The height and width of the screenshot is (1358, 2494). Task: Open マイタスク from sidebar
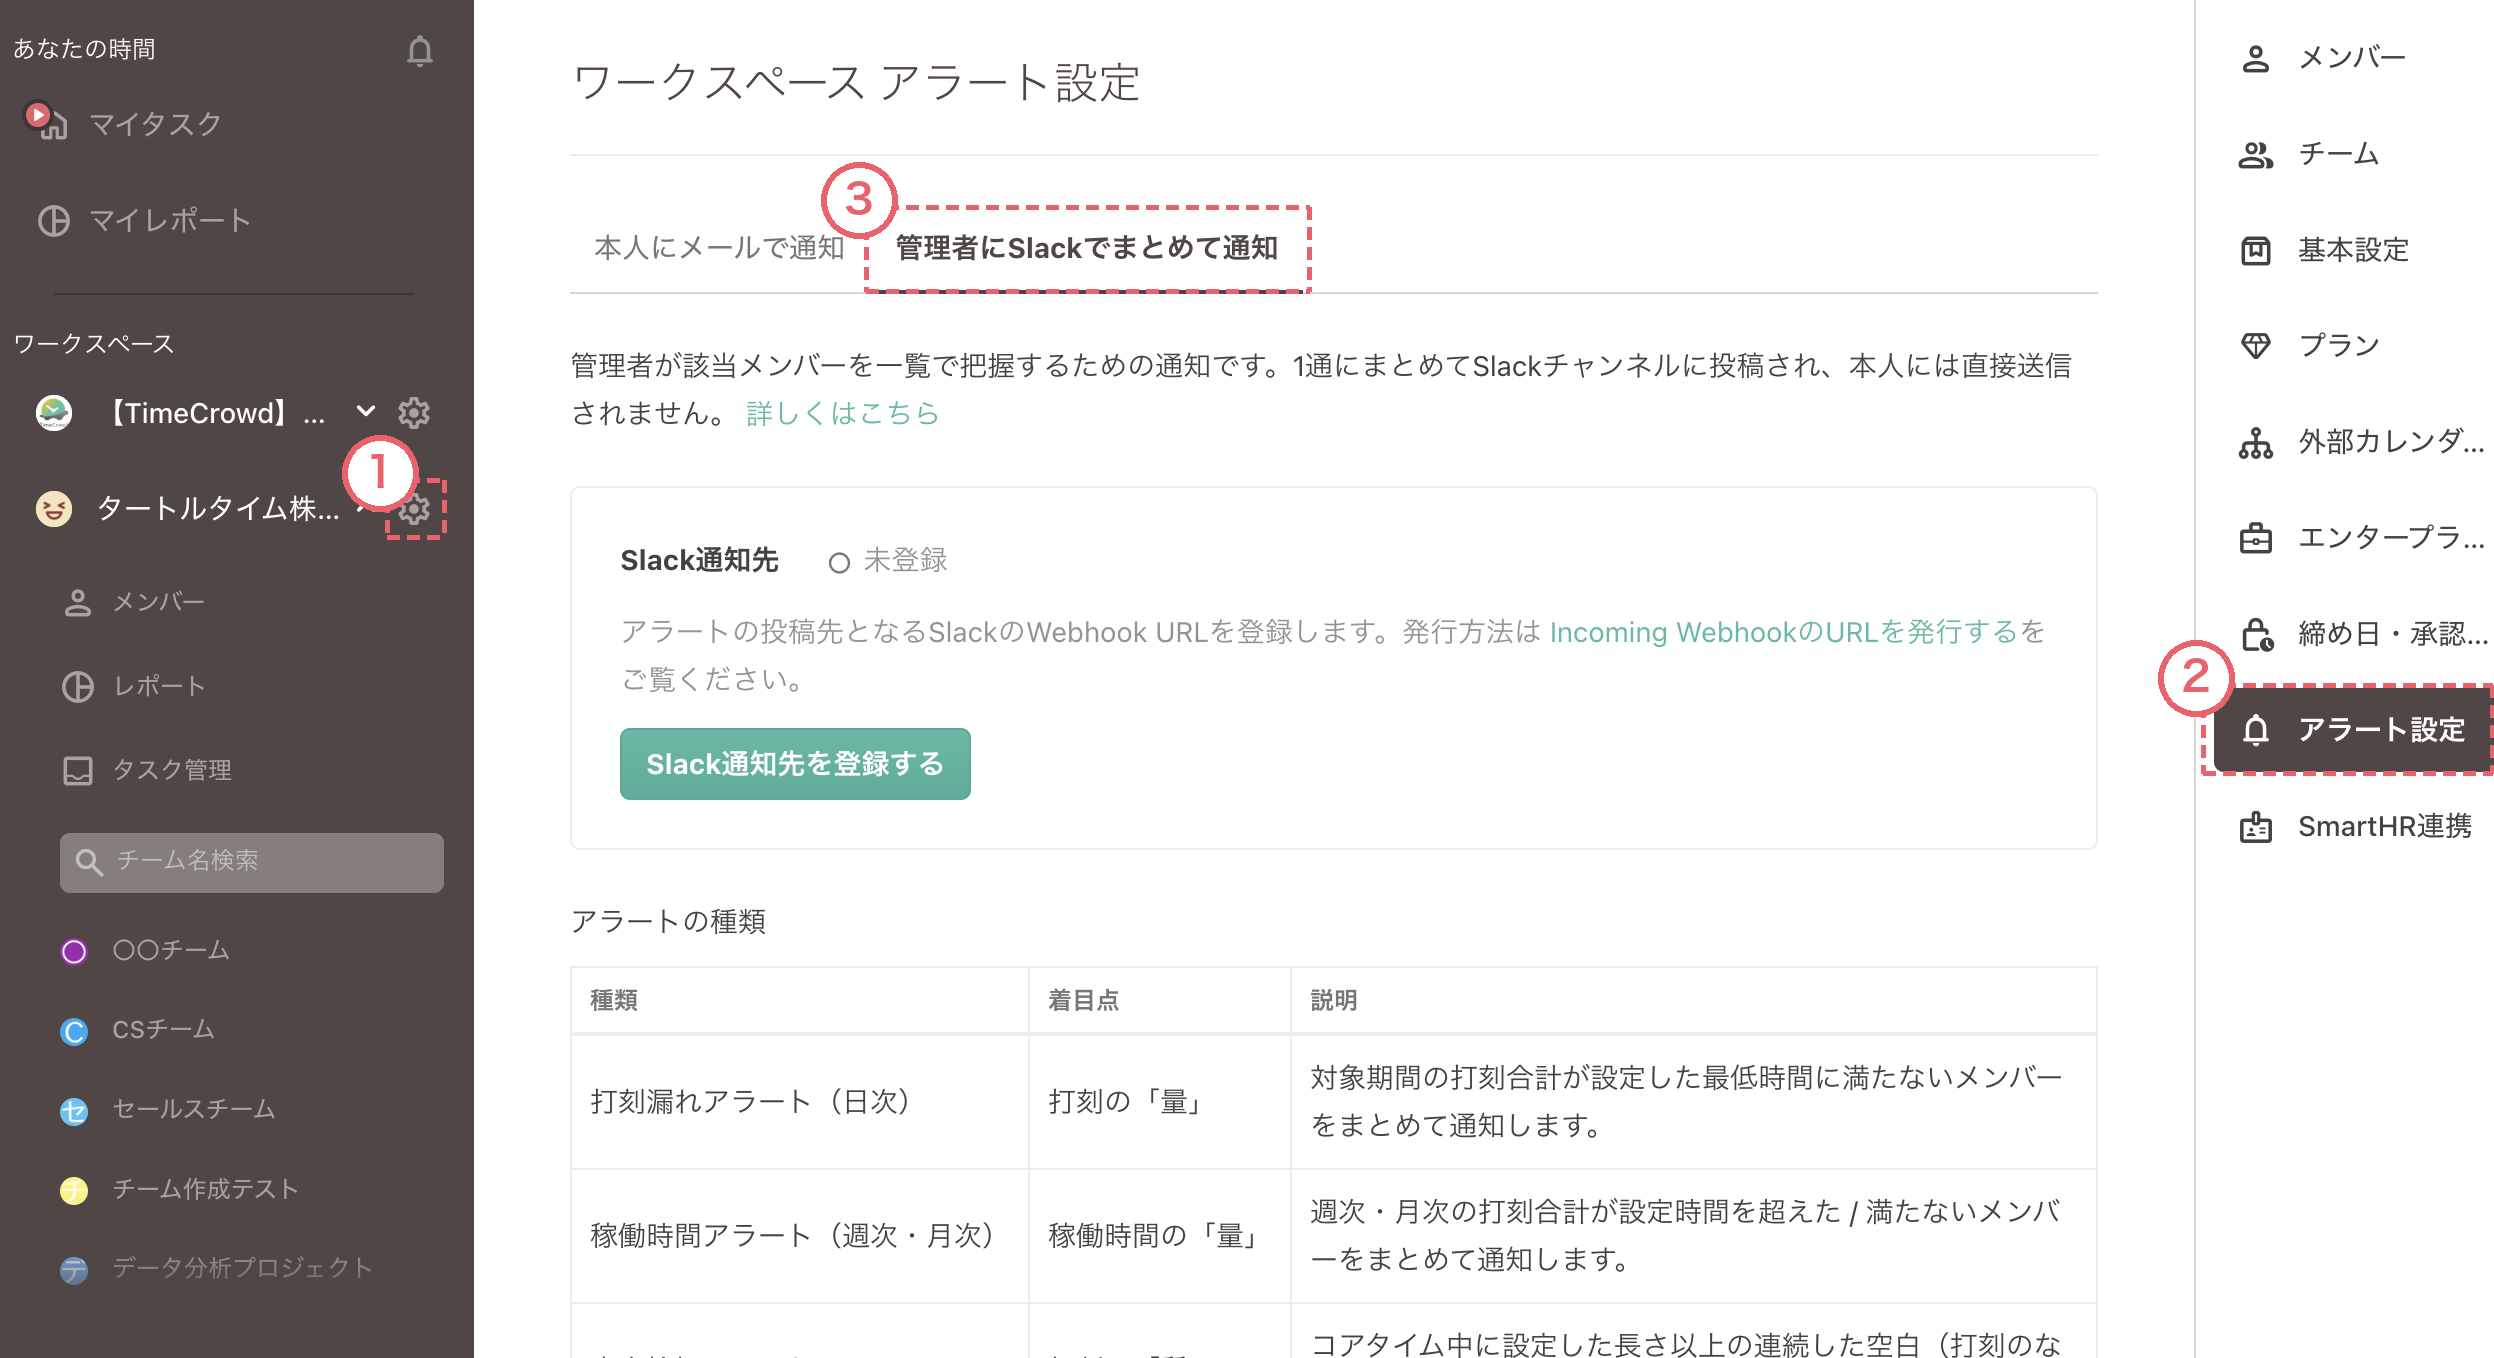click(155, 123)
